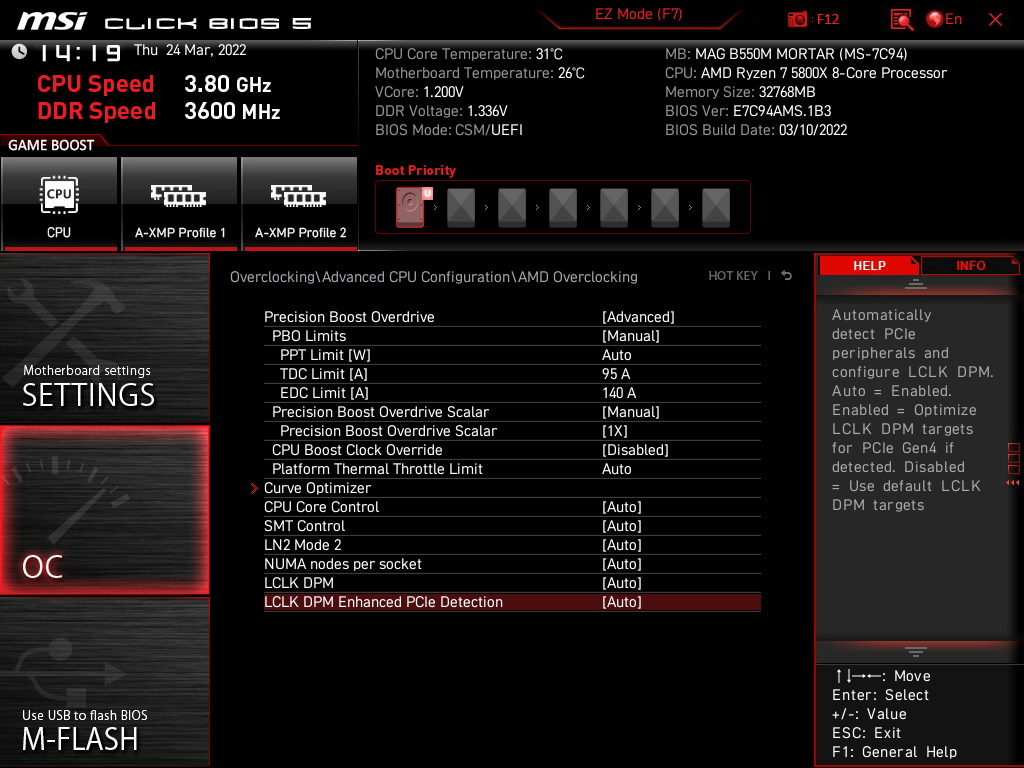The height and width of the screenshot is (768, 1024).
Task: Select the NUMA nodes per socket label
Action: pos(342,564)
